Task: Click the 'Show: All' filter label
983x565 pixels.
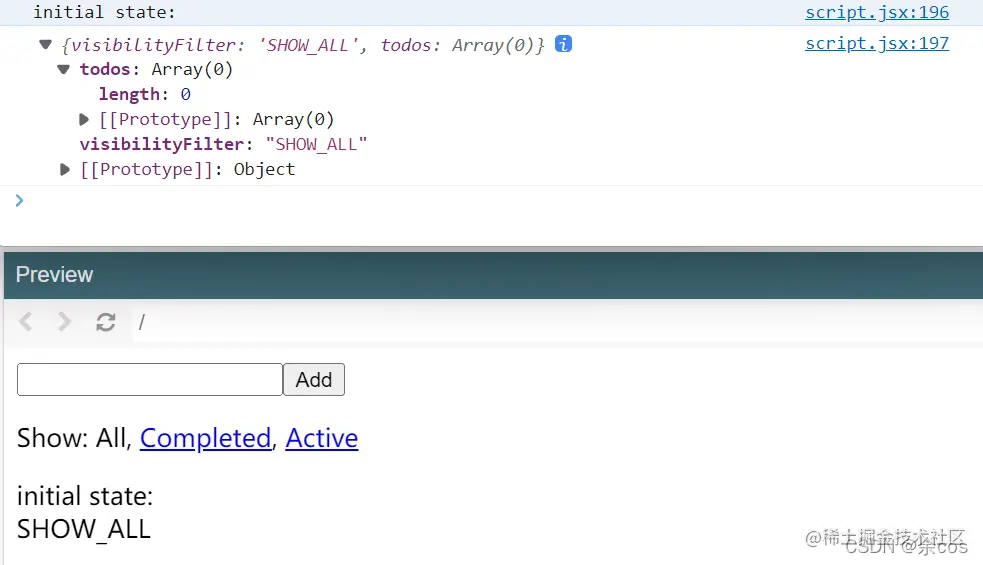Action: pos(73,438)
